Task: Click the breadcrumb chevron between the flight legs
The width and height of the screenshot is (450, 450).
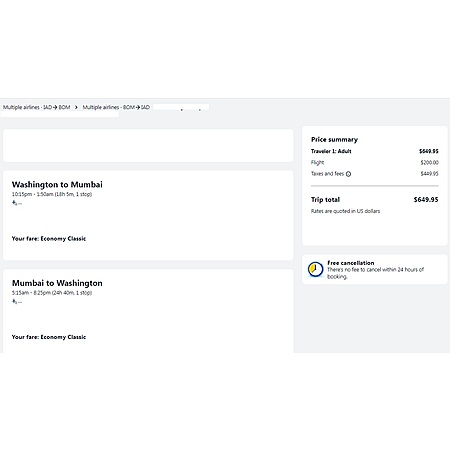Action: pyautogui.click(x=76, y=107)
